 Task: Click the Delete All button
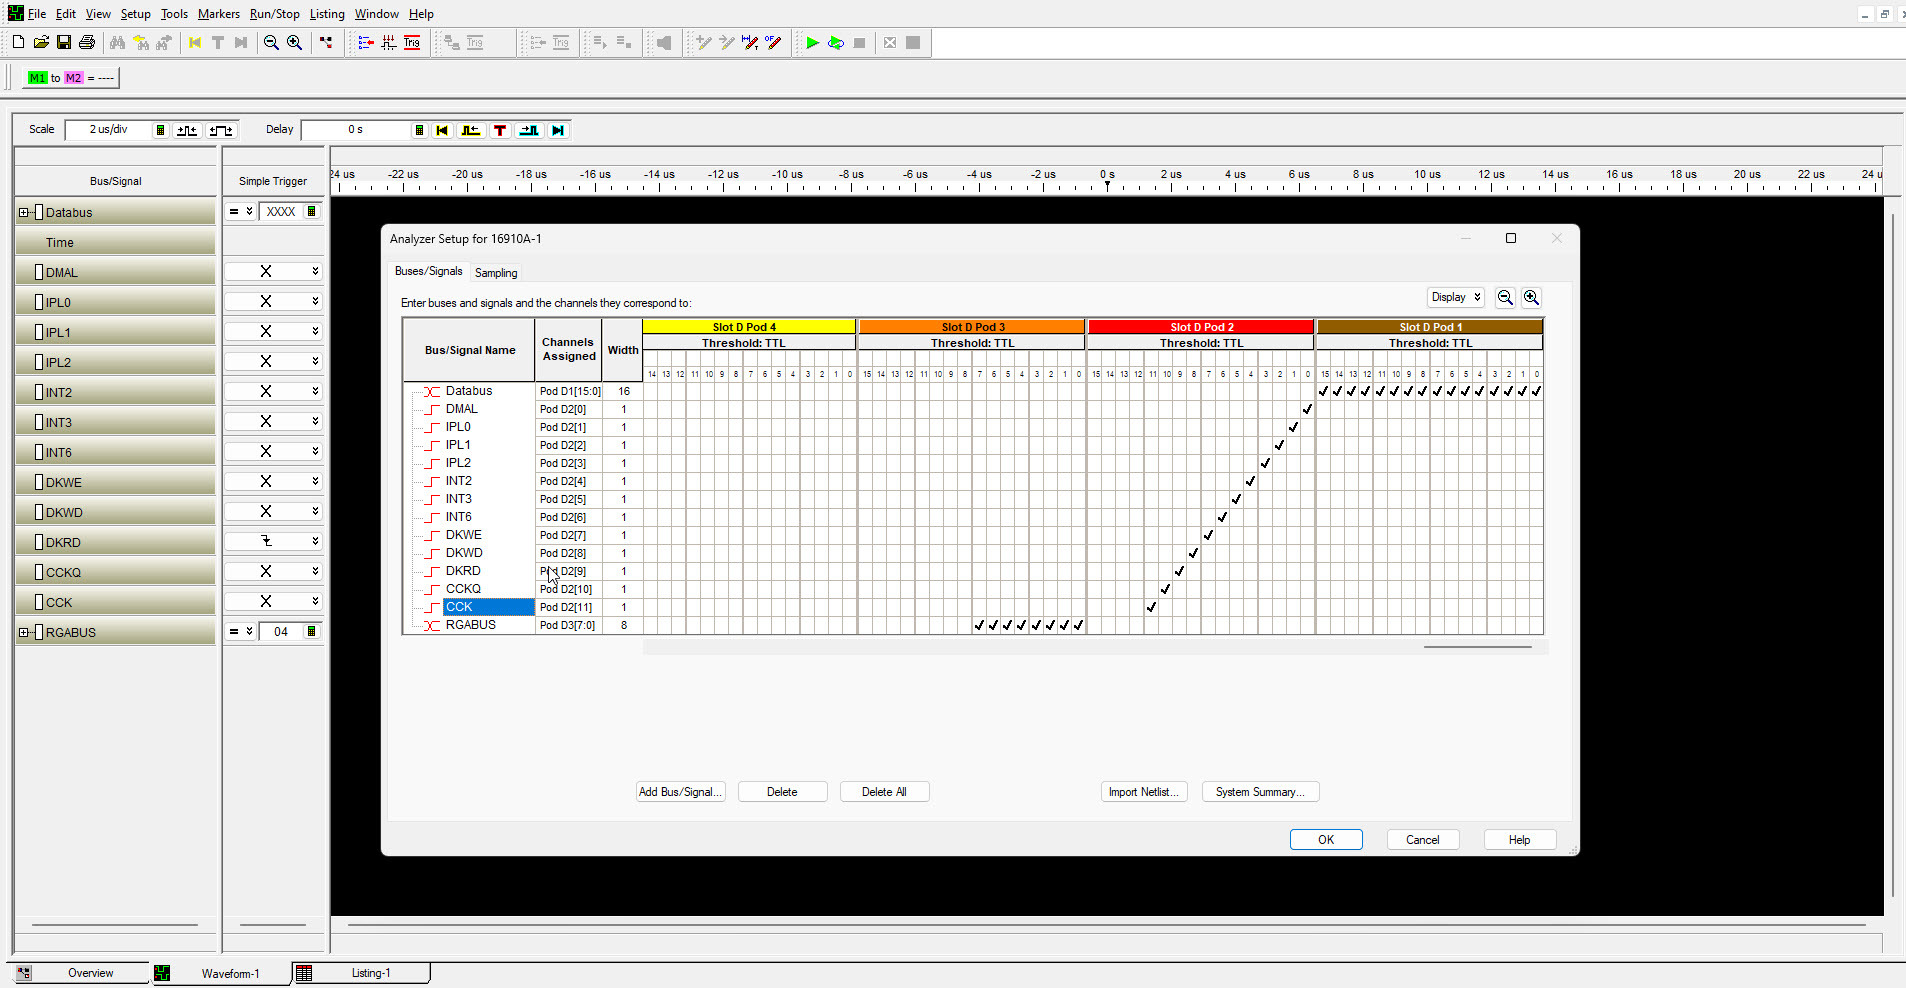[884, 792]
